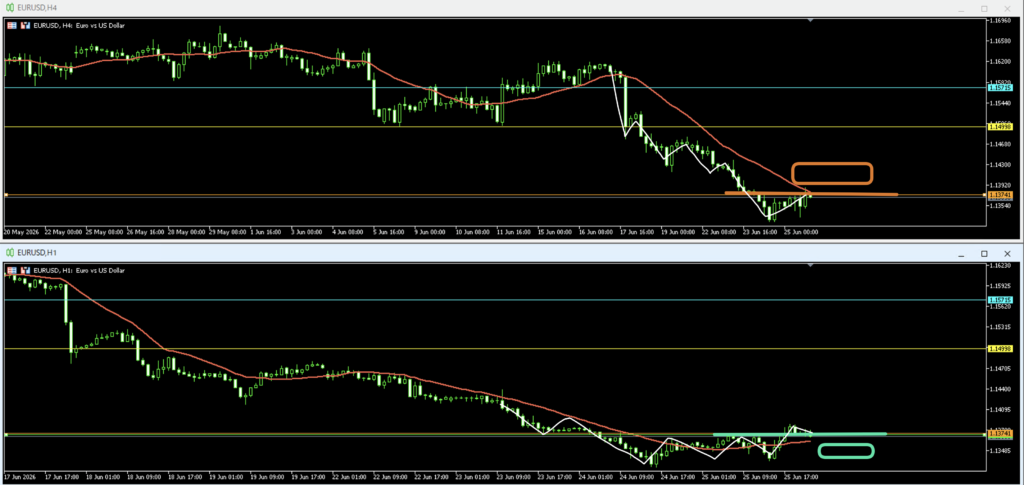The height and width of the screenshot is (485, 1024).
Task: Click the 1.13741 current price label on H4 chart
Action: click(x=1000, y=195)
